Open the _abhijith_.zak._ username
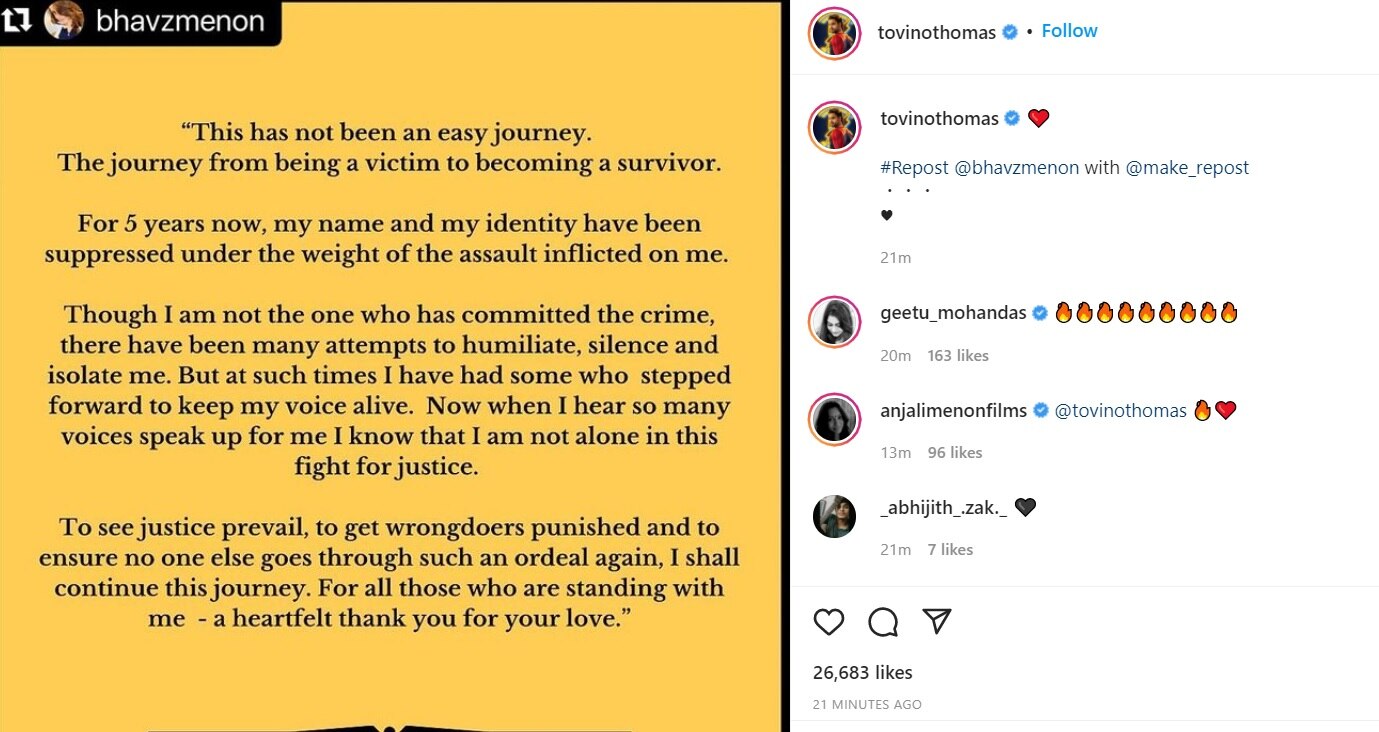Screen dimensions: 1379x732 pyautogui.click(x=944, y=507)
